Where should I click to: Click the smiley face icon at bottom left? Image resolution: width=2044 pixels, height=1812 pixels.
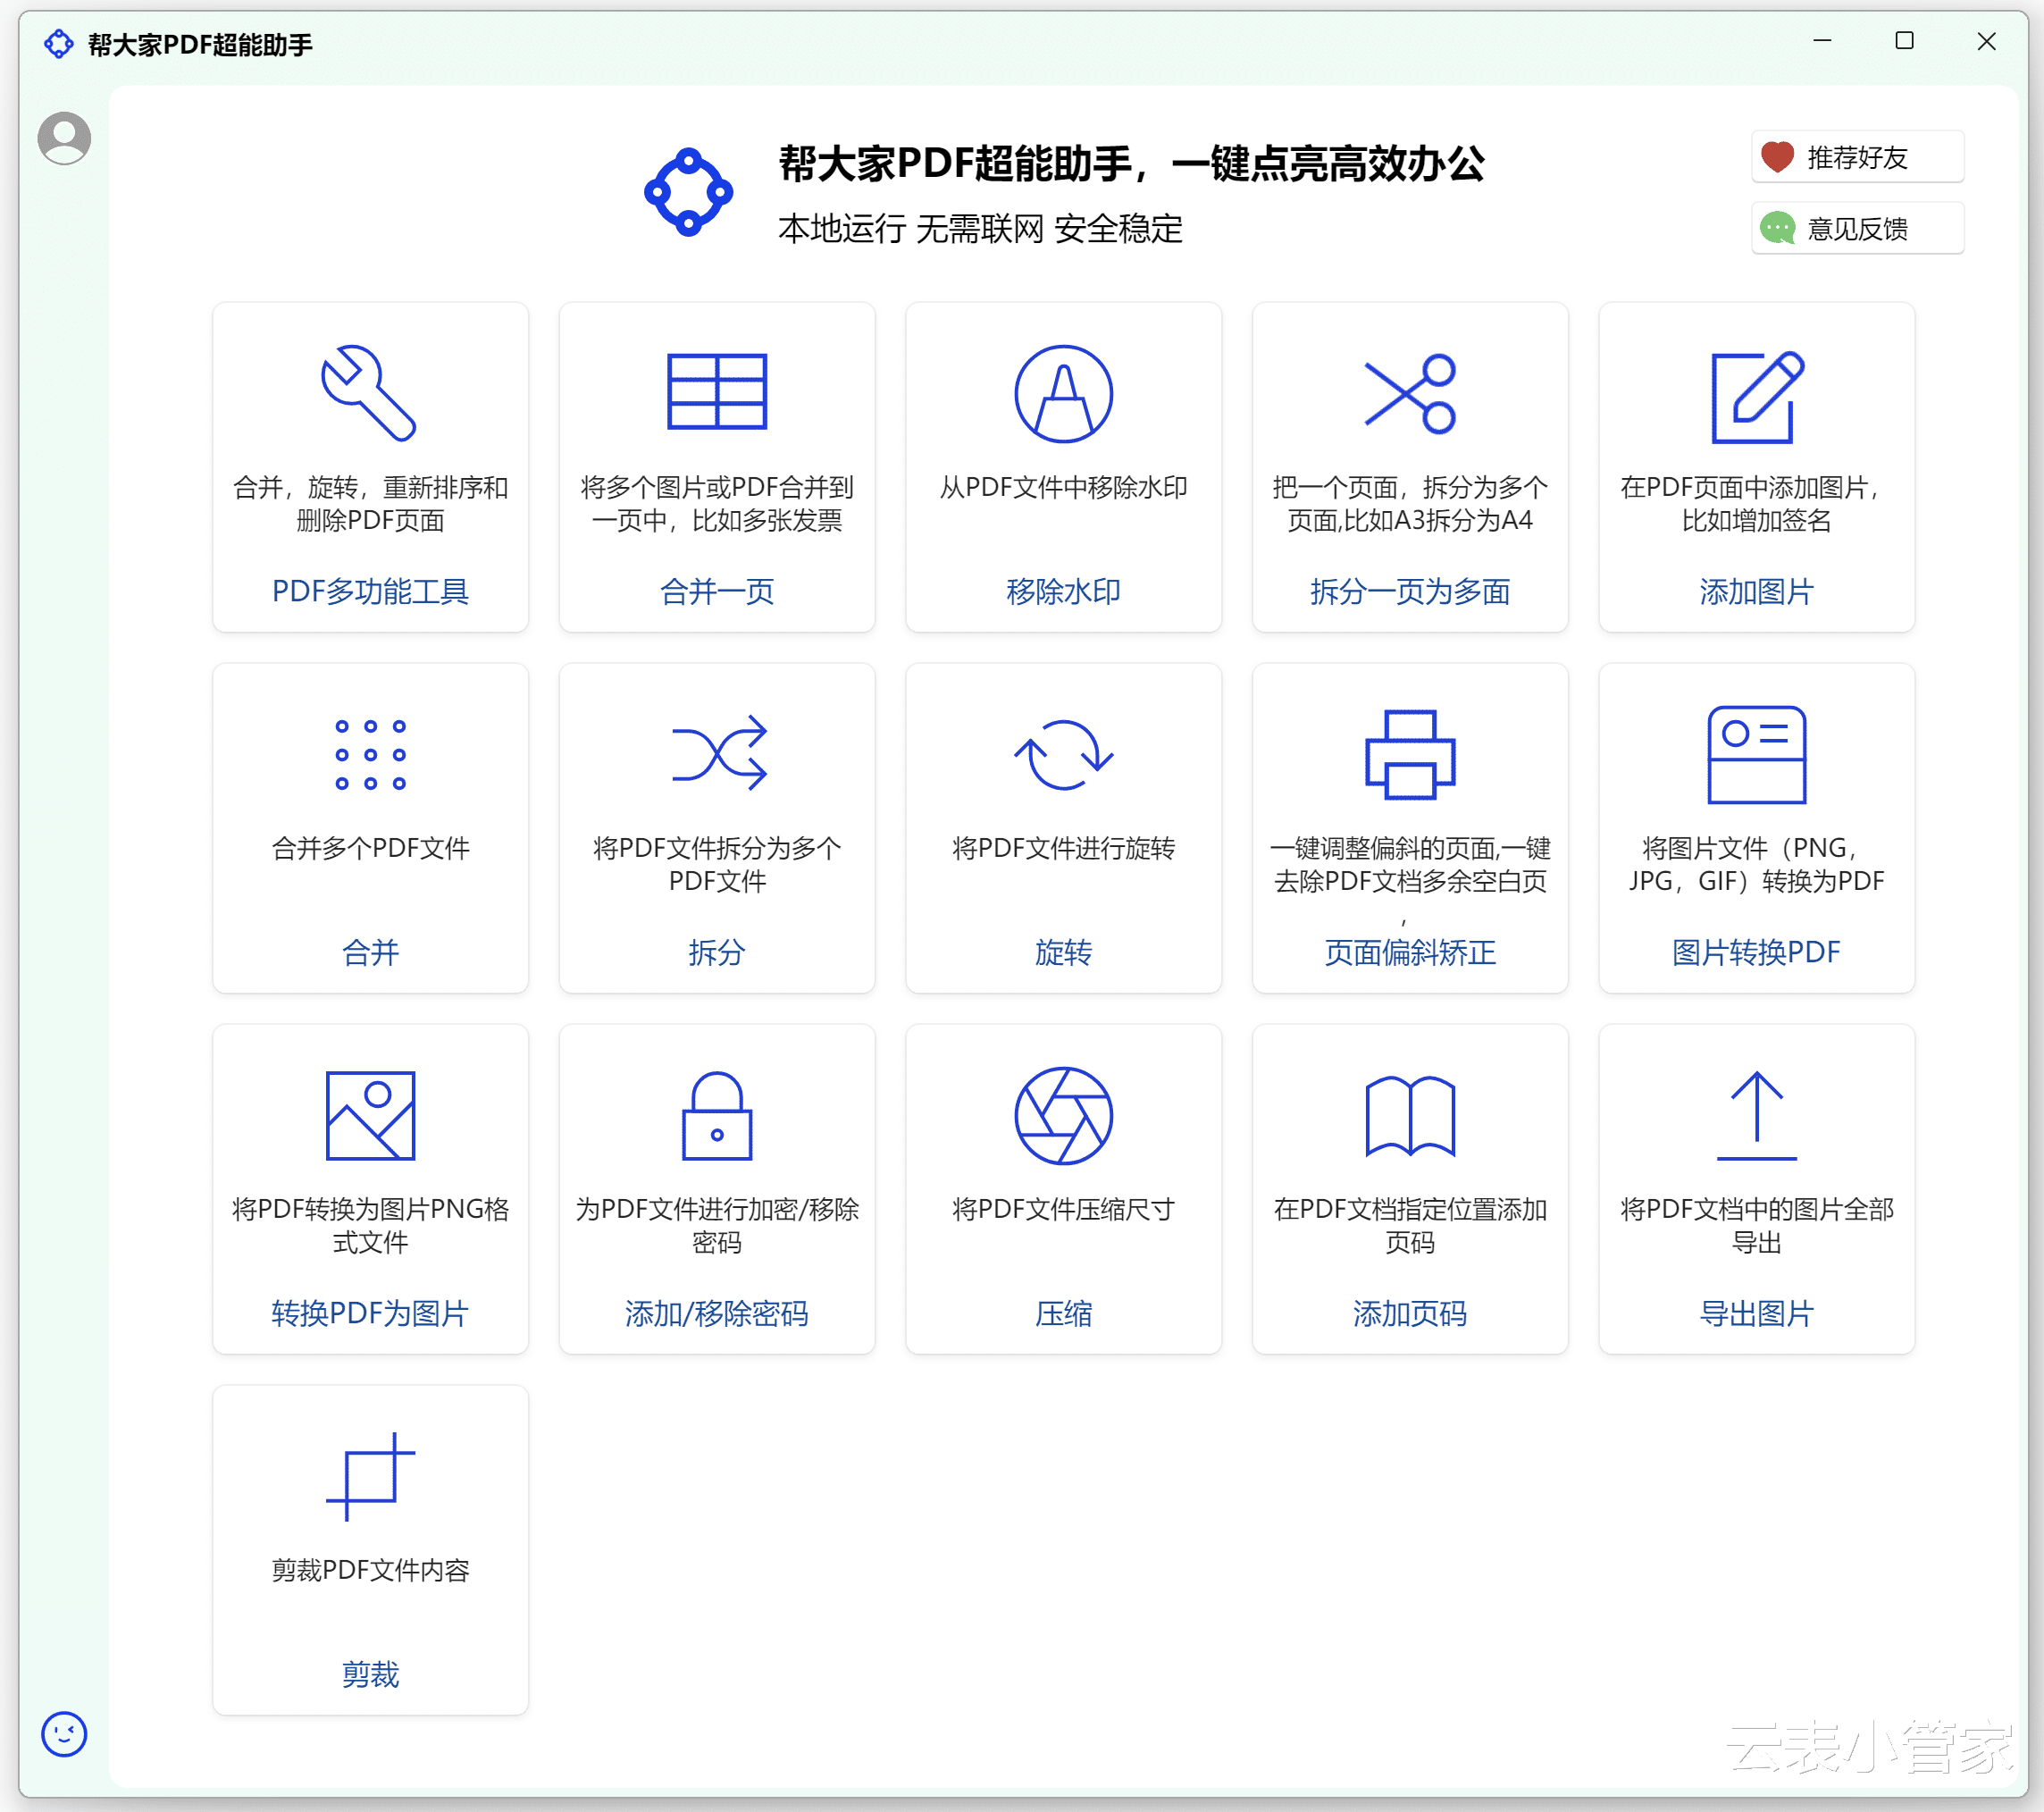pos(64,1733)
